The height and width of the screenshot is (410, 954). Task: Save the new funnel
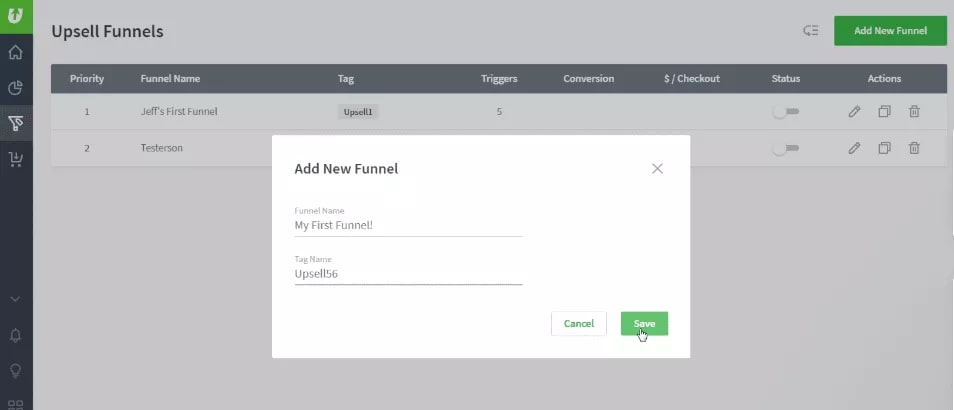[644, 323]
